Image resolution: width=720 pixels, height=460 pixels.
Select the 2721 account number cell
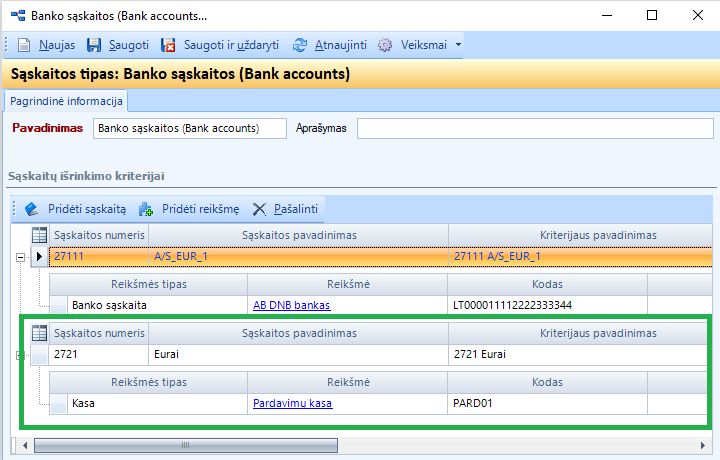click(x=99, y=354)
